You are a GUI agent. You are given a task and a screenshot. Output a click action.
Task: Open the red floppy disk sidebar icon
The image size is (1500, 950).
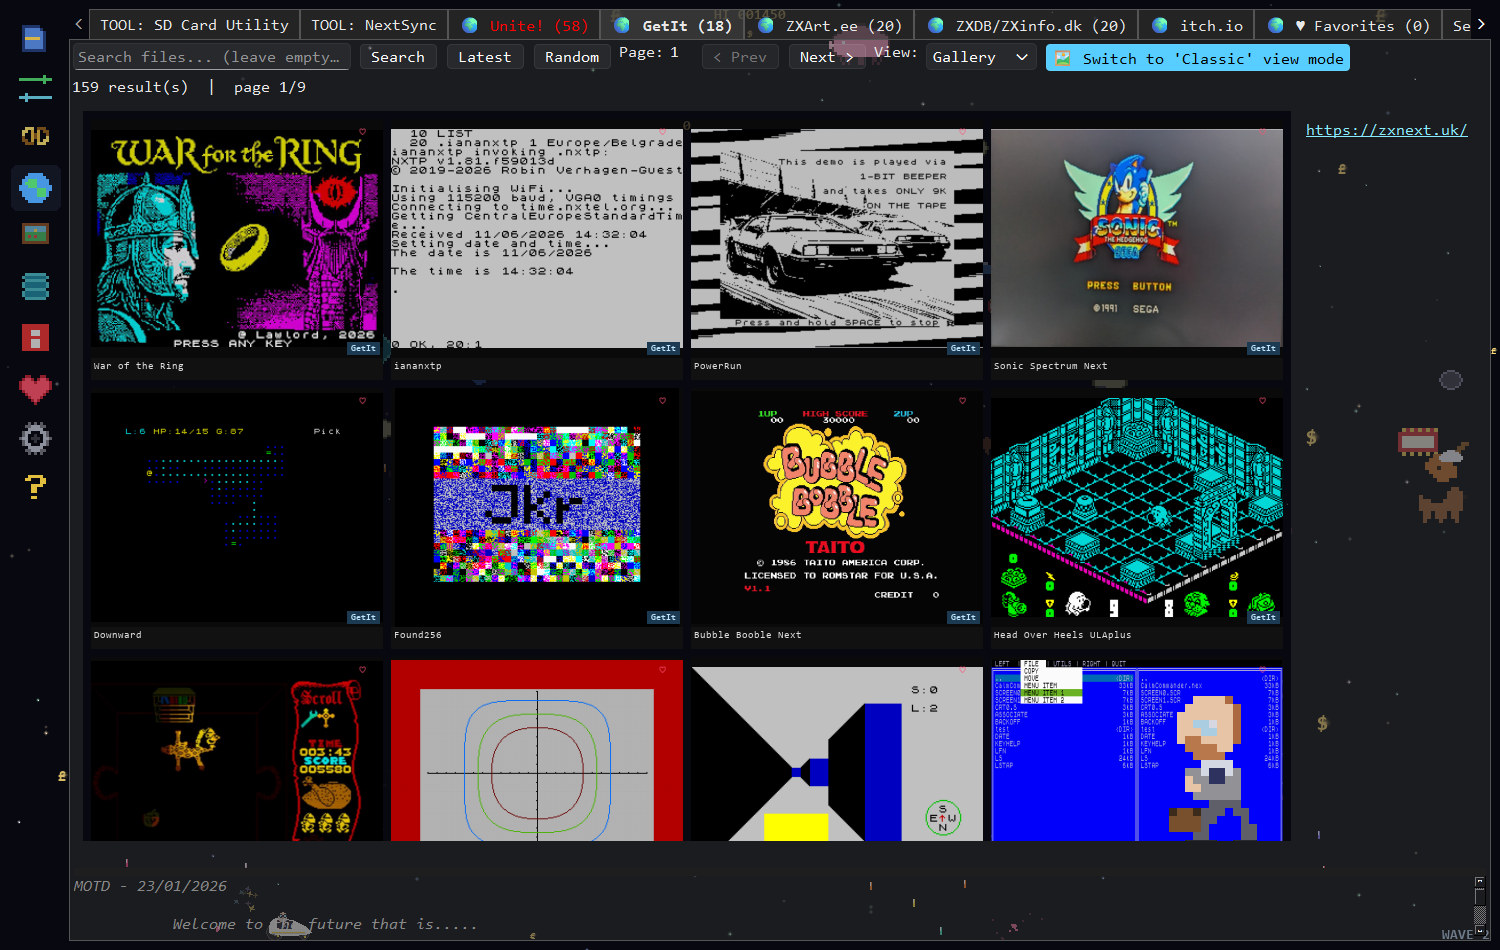[35, 338]
